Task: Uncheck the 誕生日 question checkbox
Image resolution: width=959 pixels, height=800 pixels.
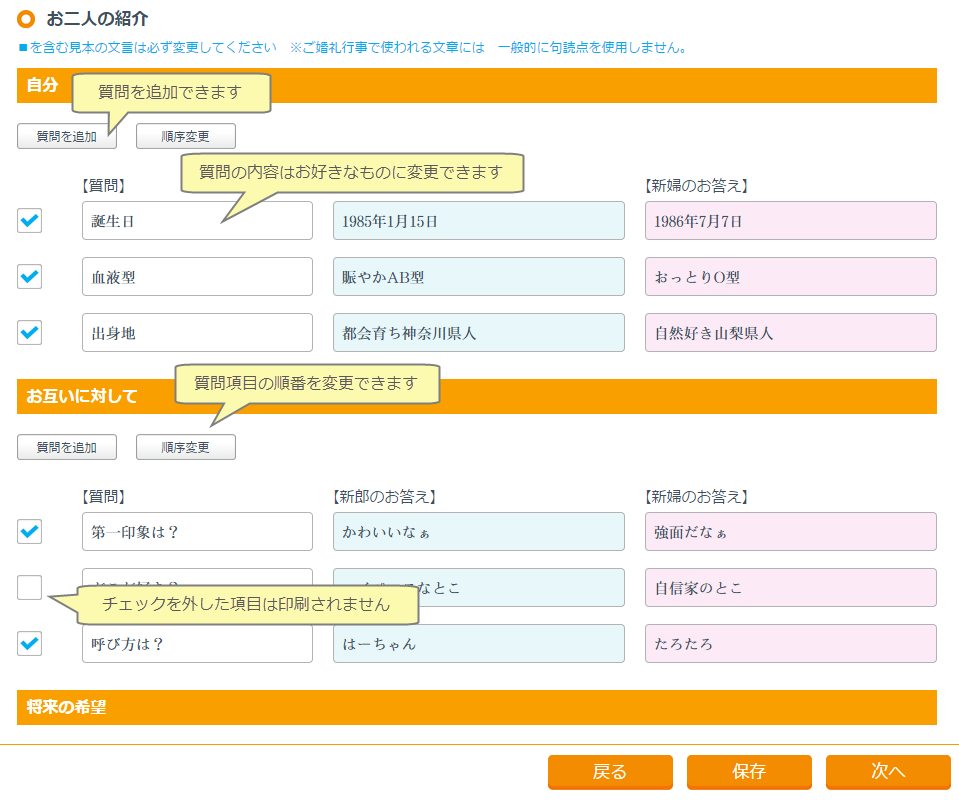Action: pyautogui.click(x=30, y=221)
